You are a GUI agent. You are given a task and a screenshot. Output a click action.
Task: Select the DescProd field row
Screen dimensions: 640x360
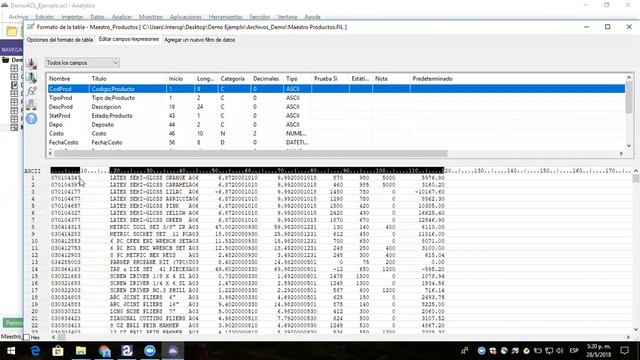(336, 107)
